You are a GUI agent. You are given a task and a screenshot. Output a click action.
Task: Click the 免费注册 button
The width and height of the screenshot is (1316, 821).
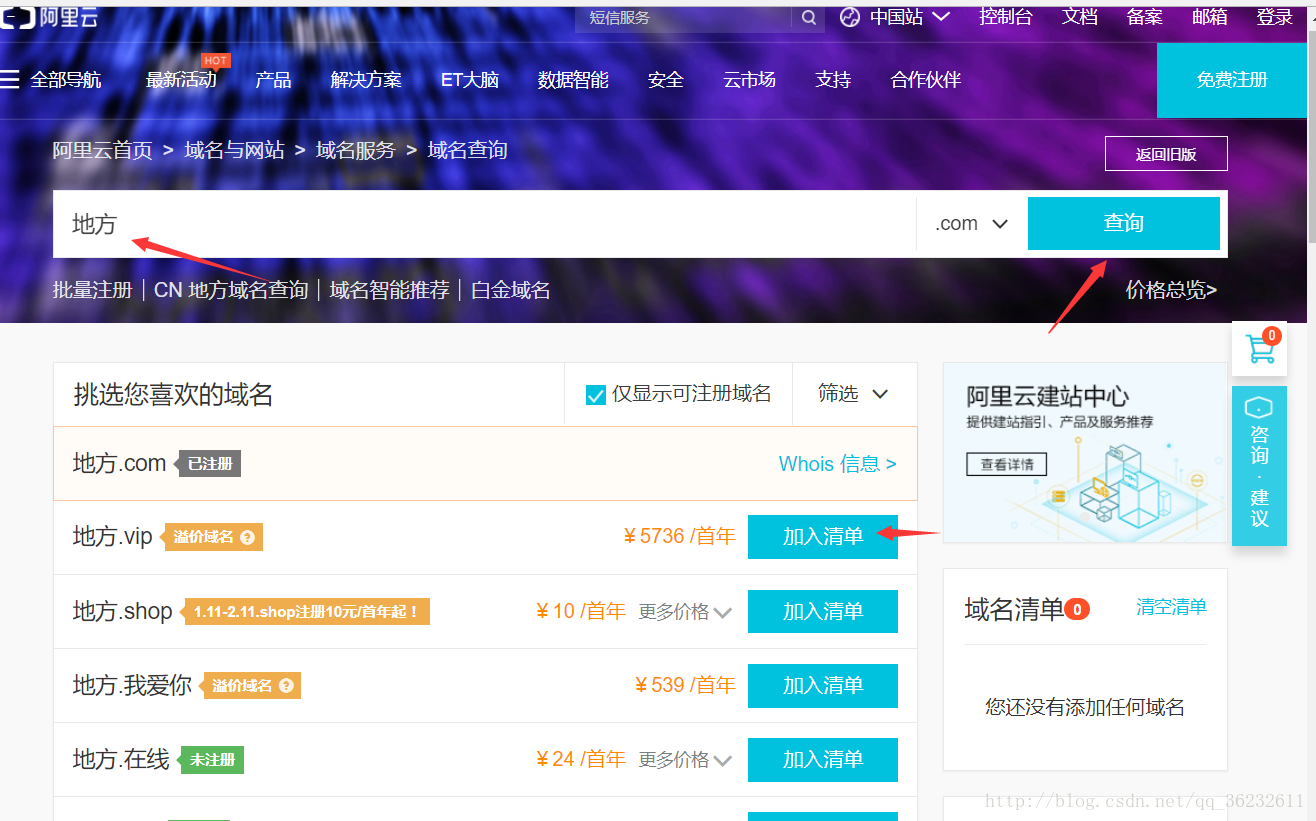[x=1232, y=81]
